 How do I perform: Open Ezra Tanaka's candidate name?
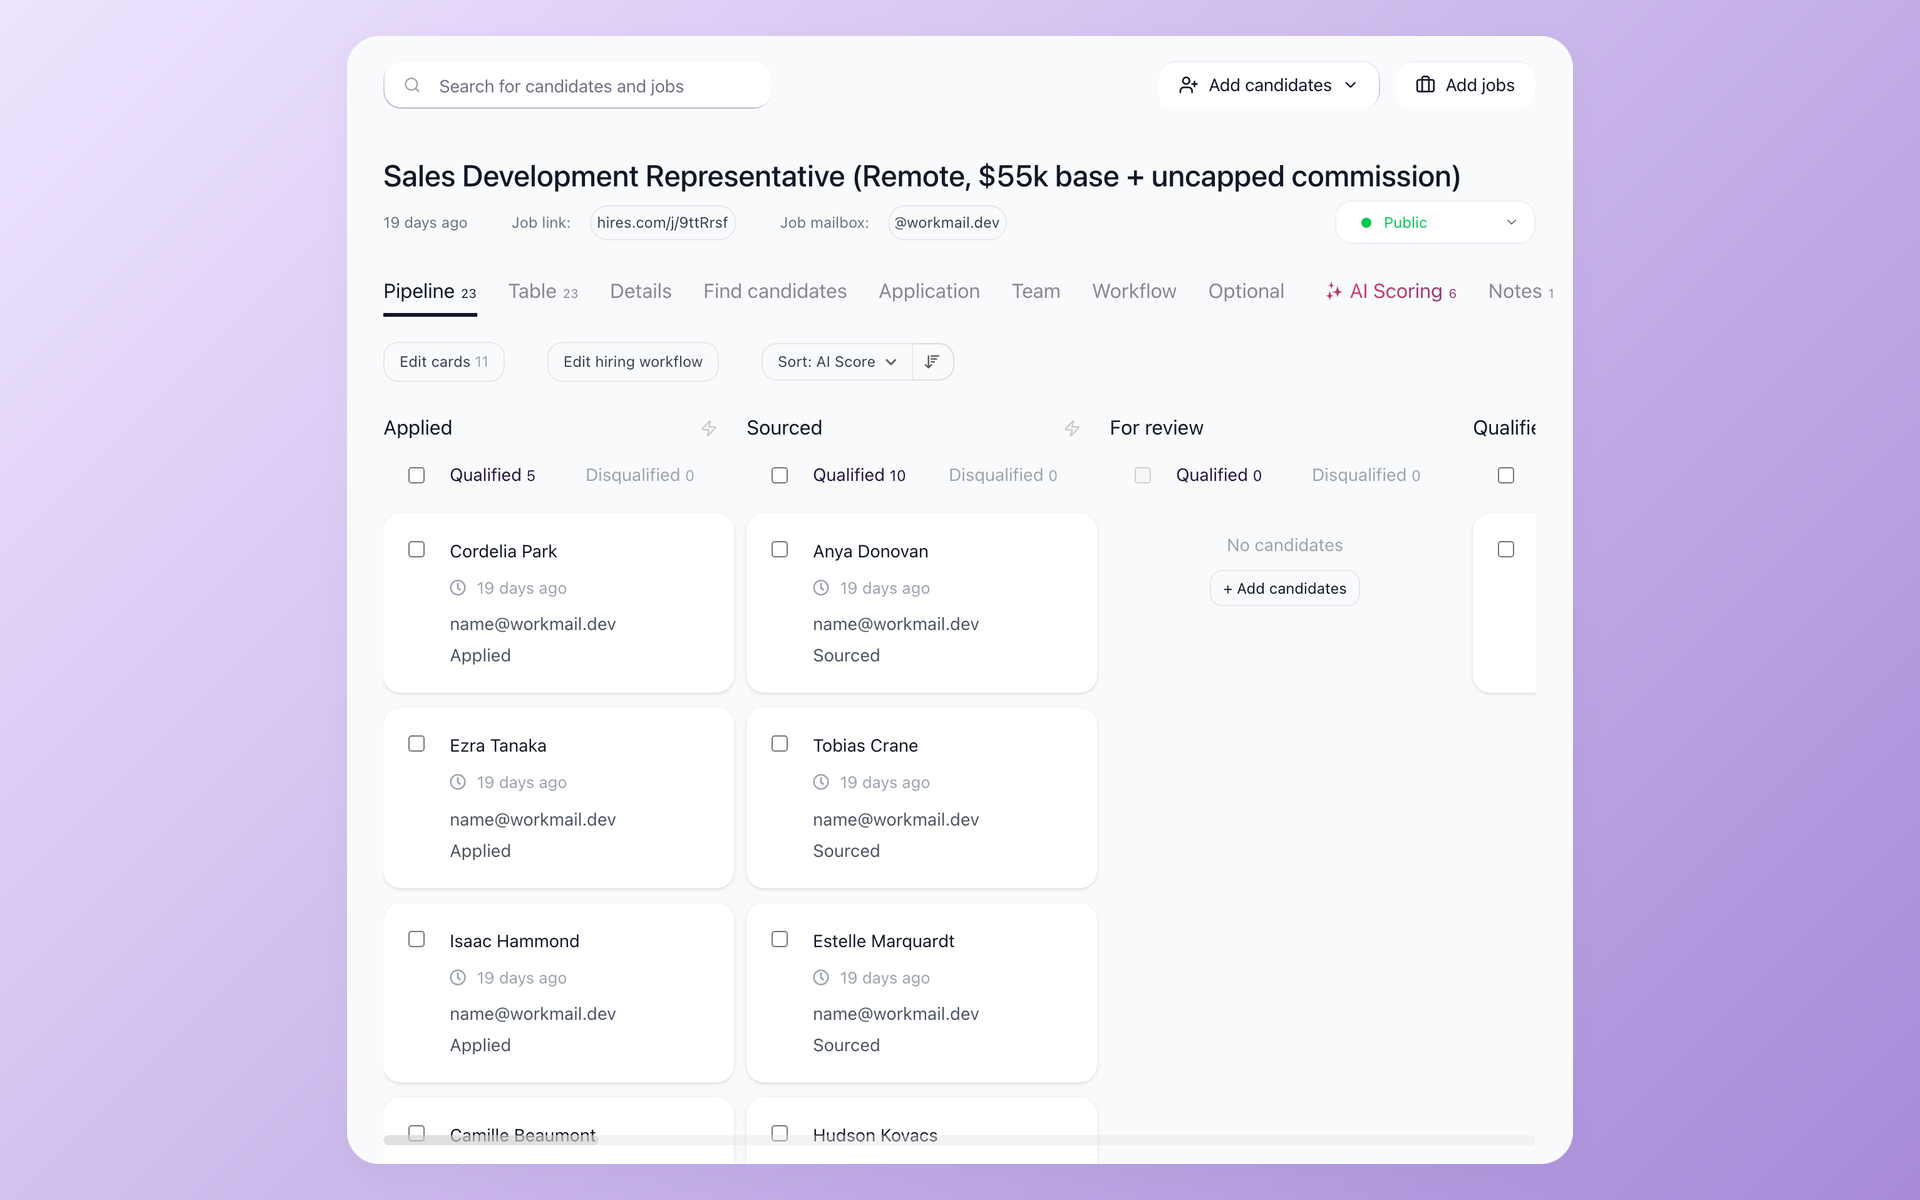click(498, 745)
